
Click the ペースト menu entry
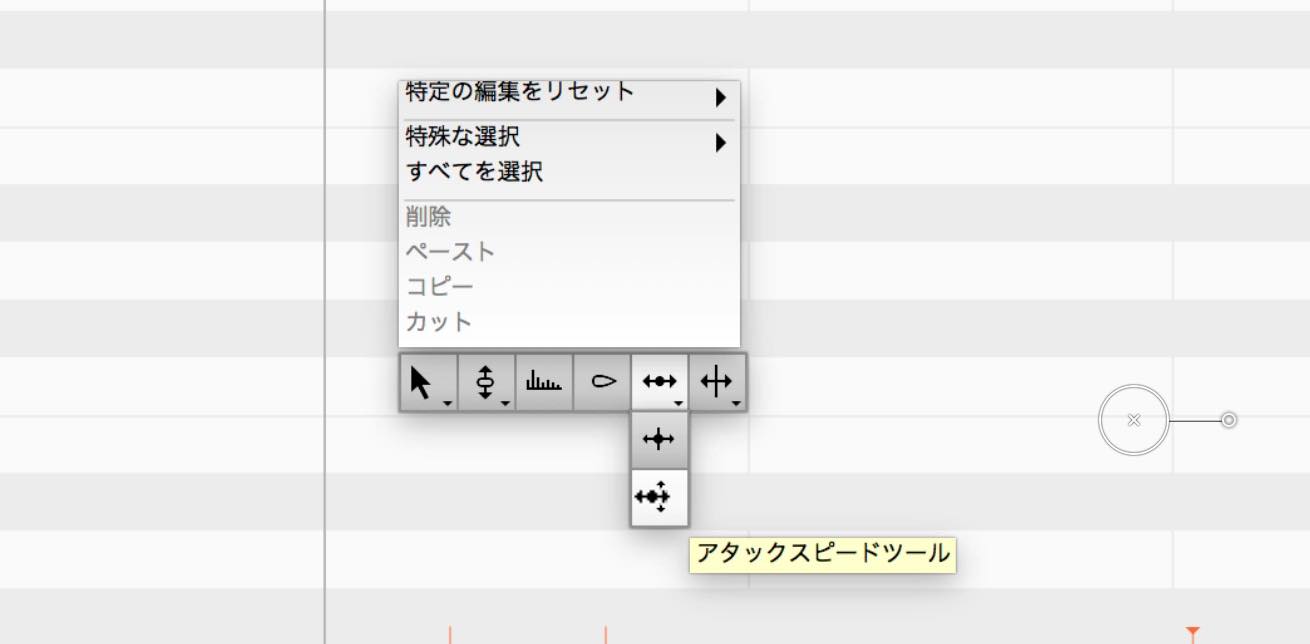[x=569, y=252]
